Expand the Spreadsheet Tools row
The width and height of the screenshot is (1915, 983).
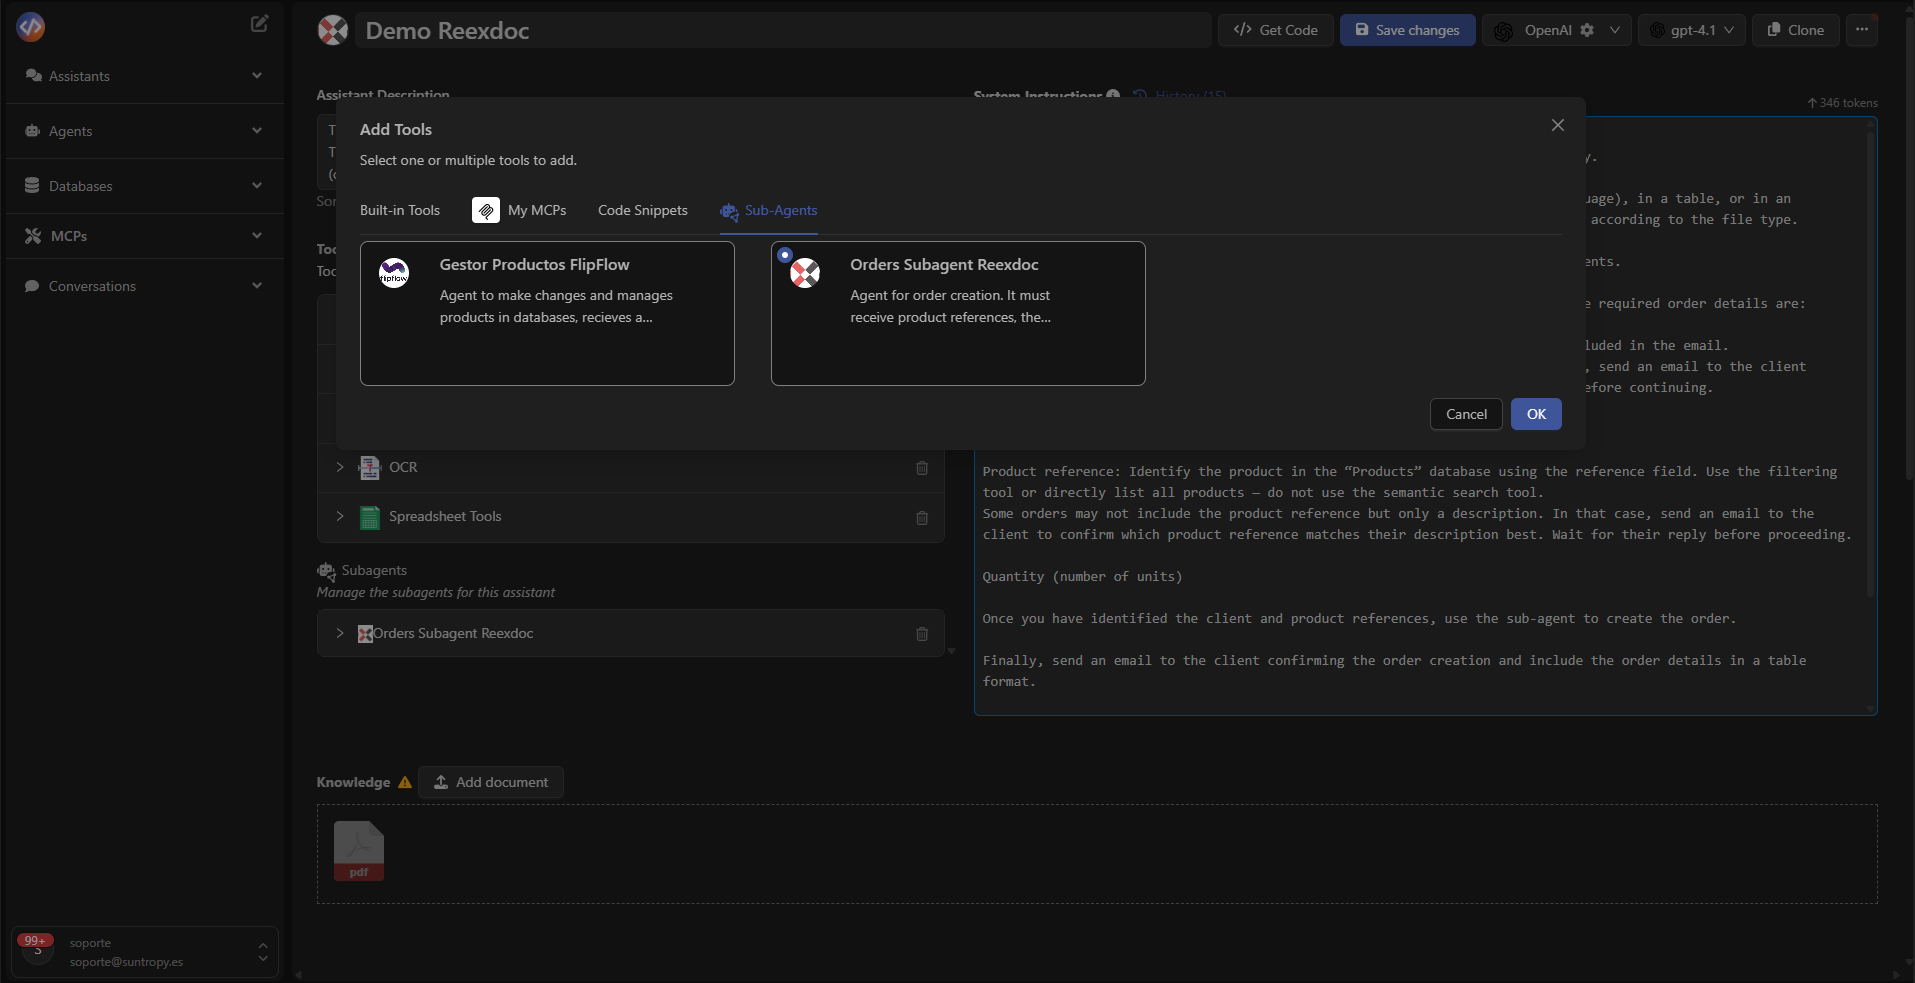coord(340,517)
